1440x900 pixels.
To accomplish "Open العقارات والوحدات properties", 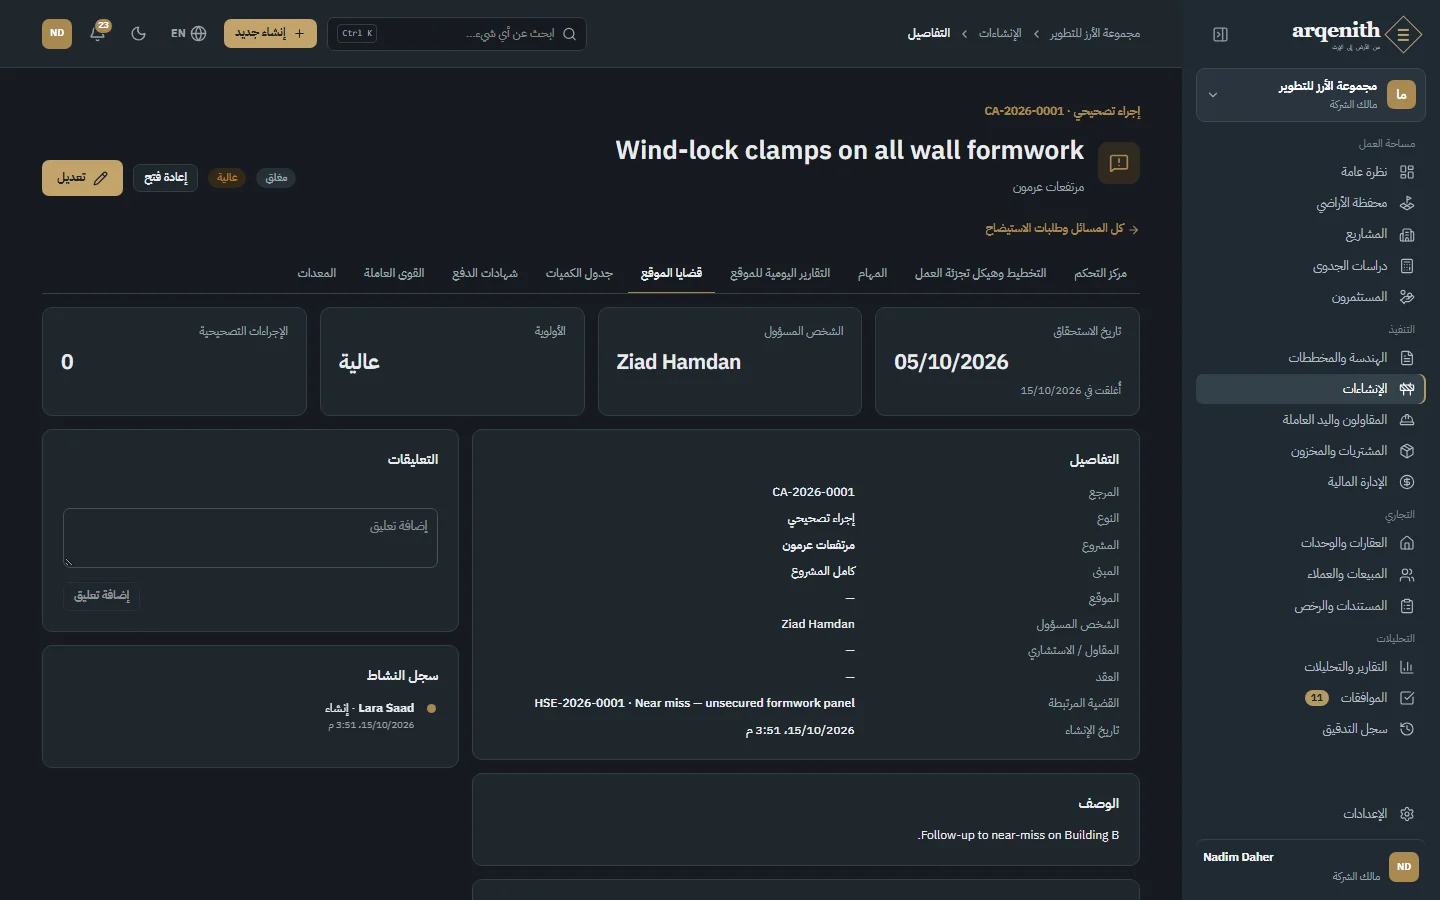I will pos(1309,543).
